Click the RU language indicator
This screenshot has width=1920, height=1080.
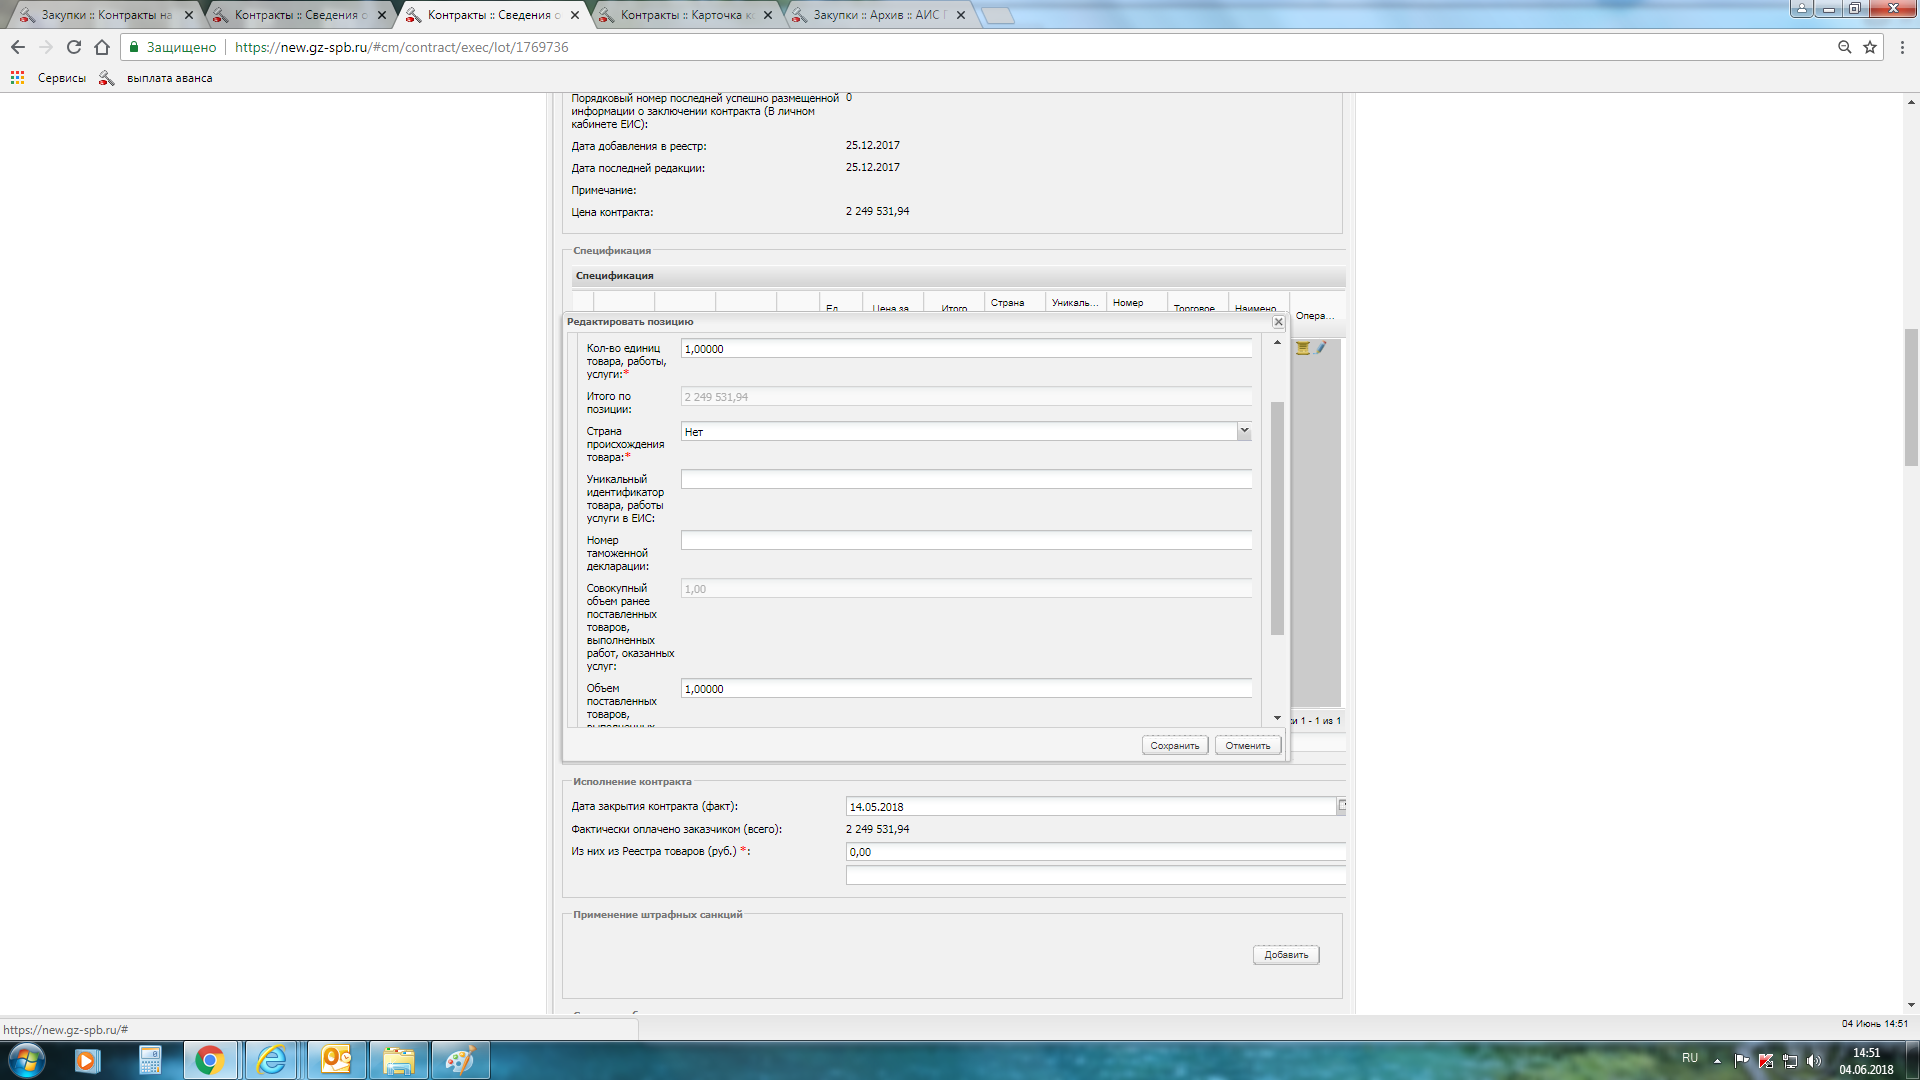point(1690,1058)
